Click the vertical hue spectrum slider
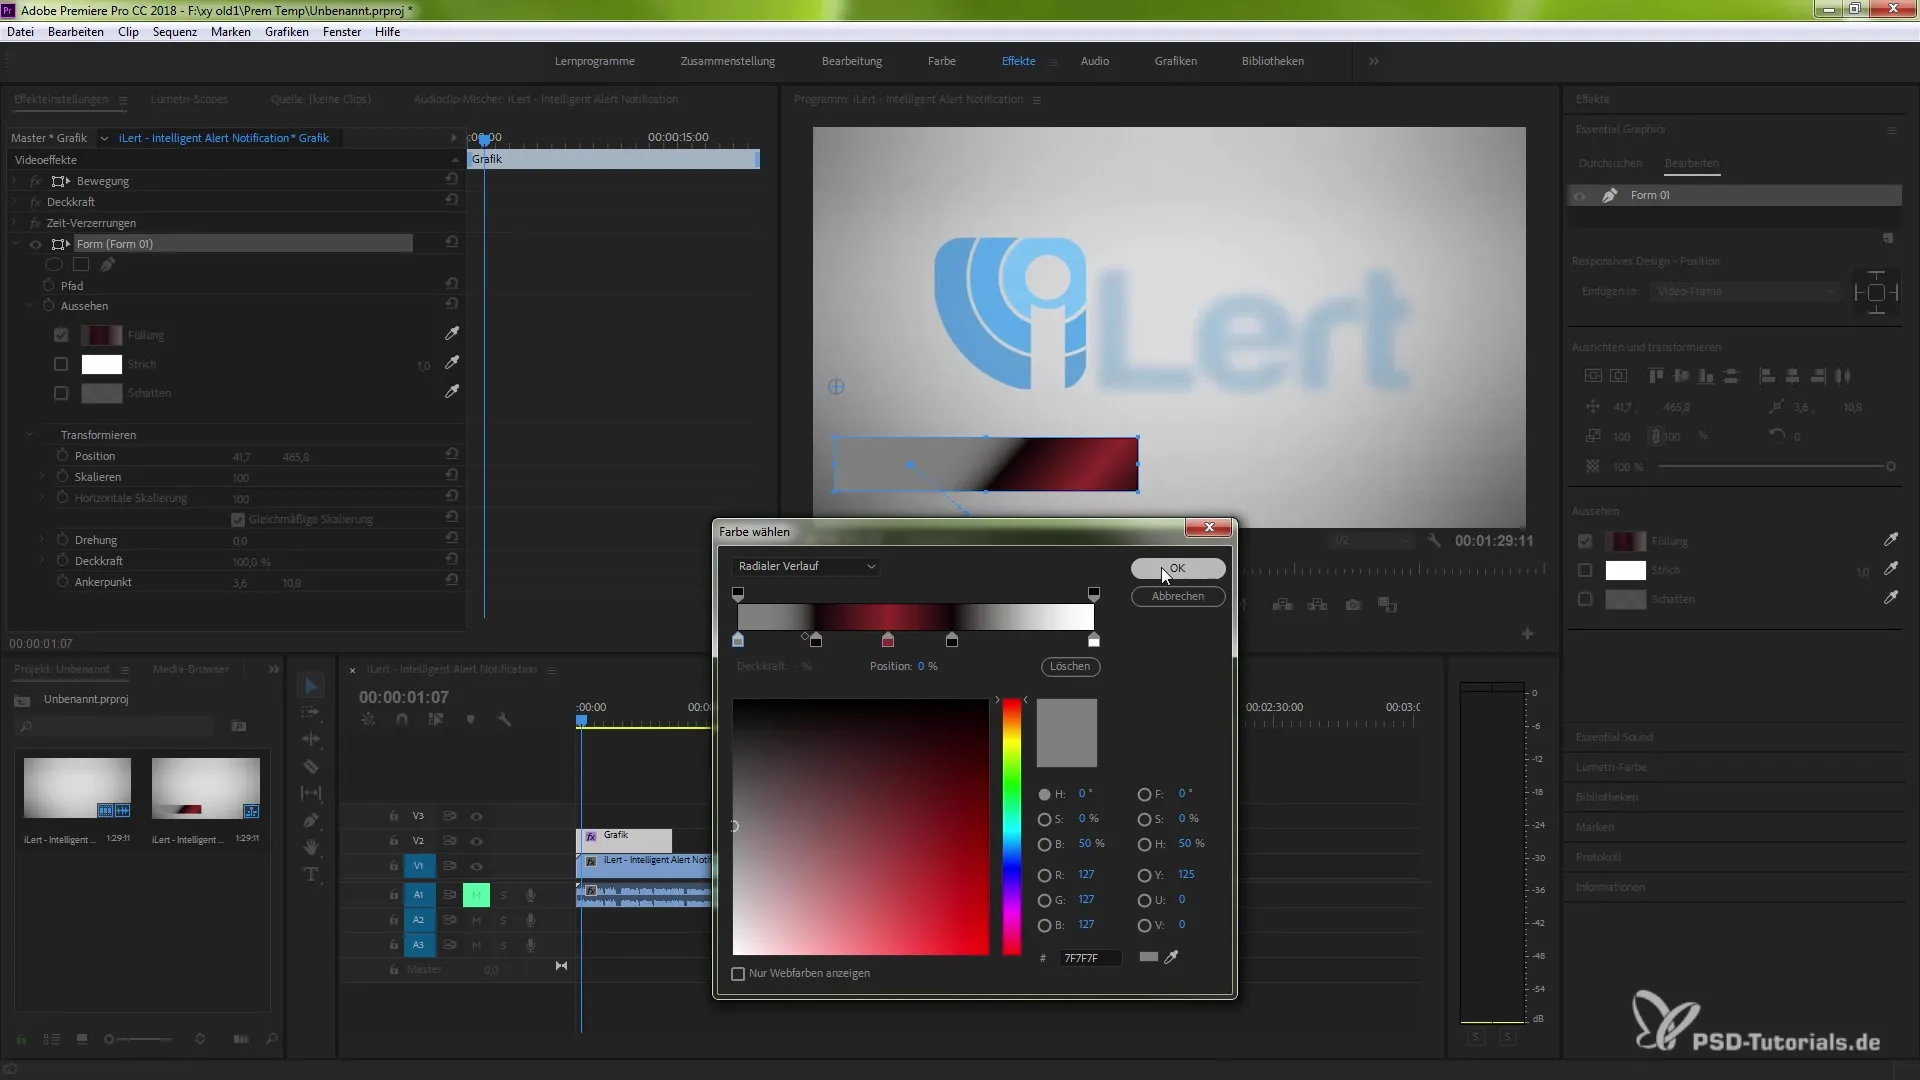 pyautogui.click(x=1012, y=826)
